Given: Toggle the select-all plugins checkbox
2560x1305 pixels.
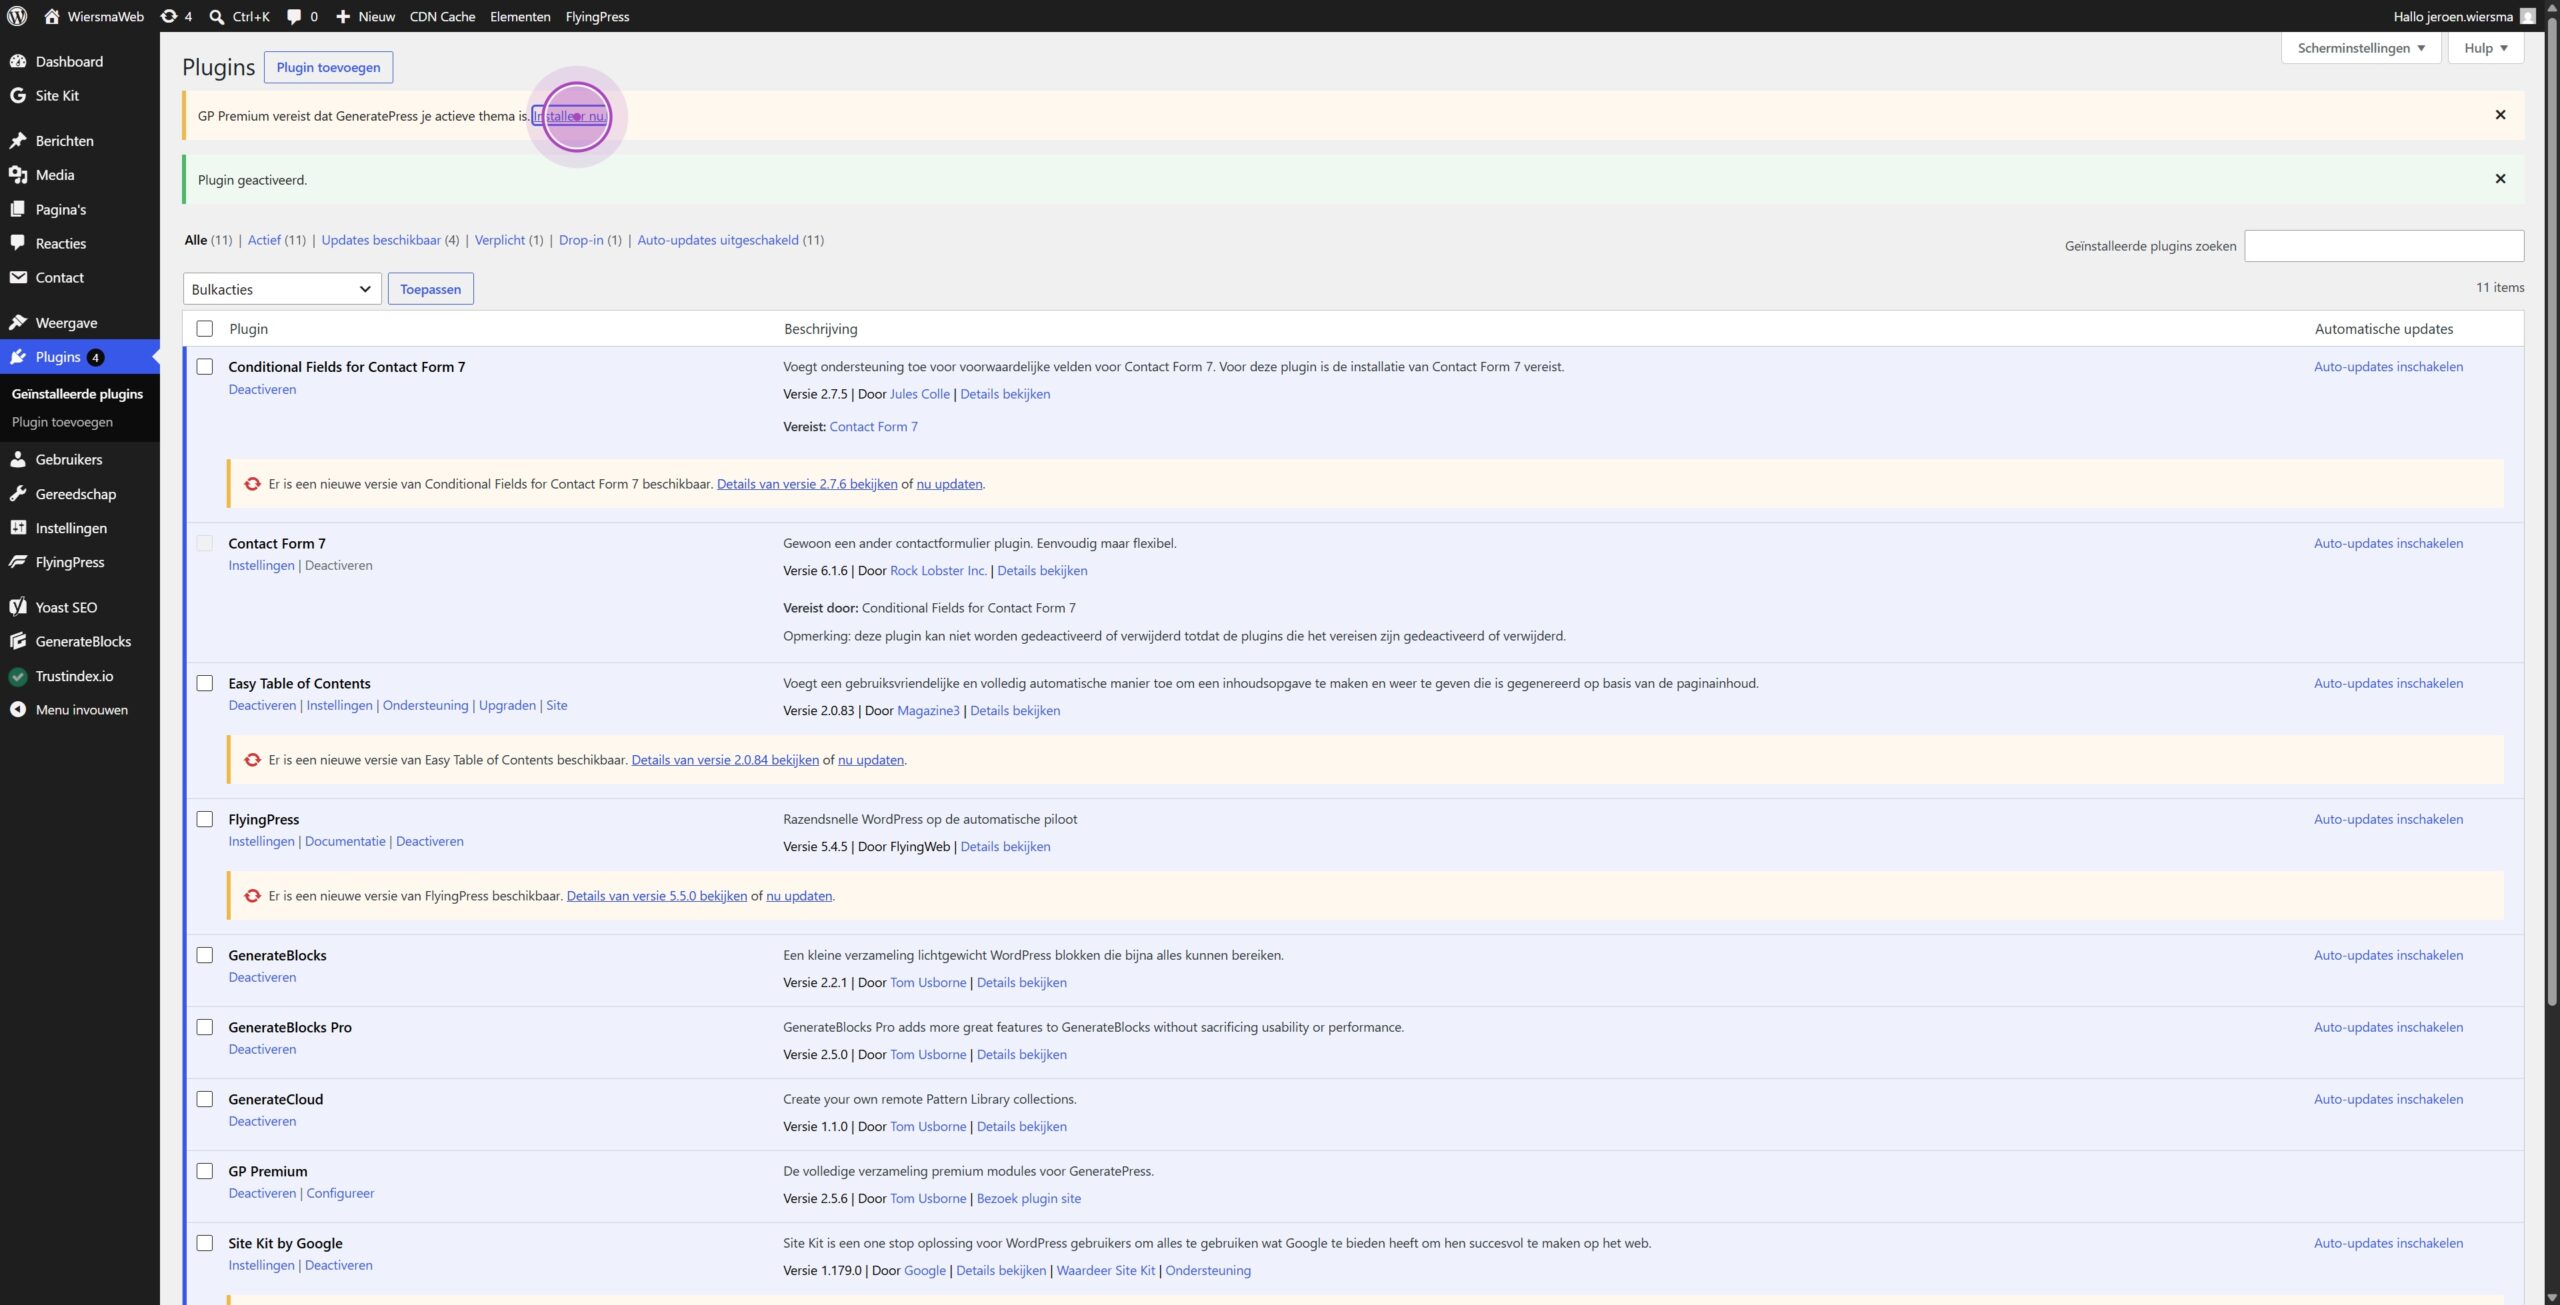Looking at the screenshot, I should 205,328.
